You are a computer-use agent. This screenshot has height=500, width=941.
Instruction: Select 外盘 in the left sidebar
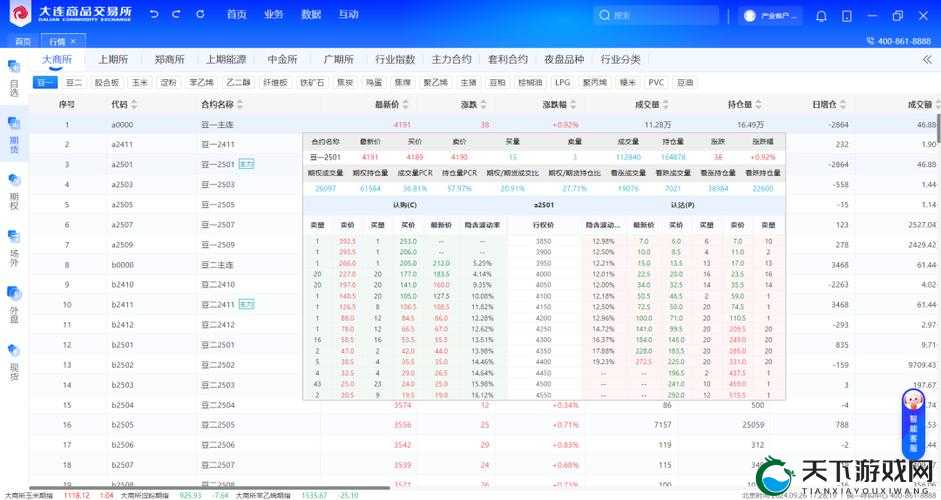point(14,305)
